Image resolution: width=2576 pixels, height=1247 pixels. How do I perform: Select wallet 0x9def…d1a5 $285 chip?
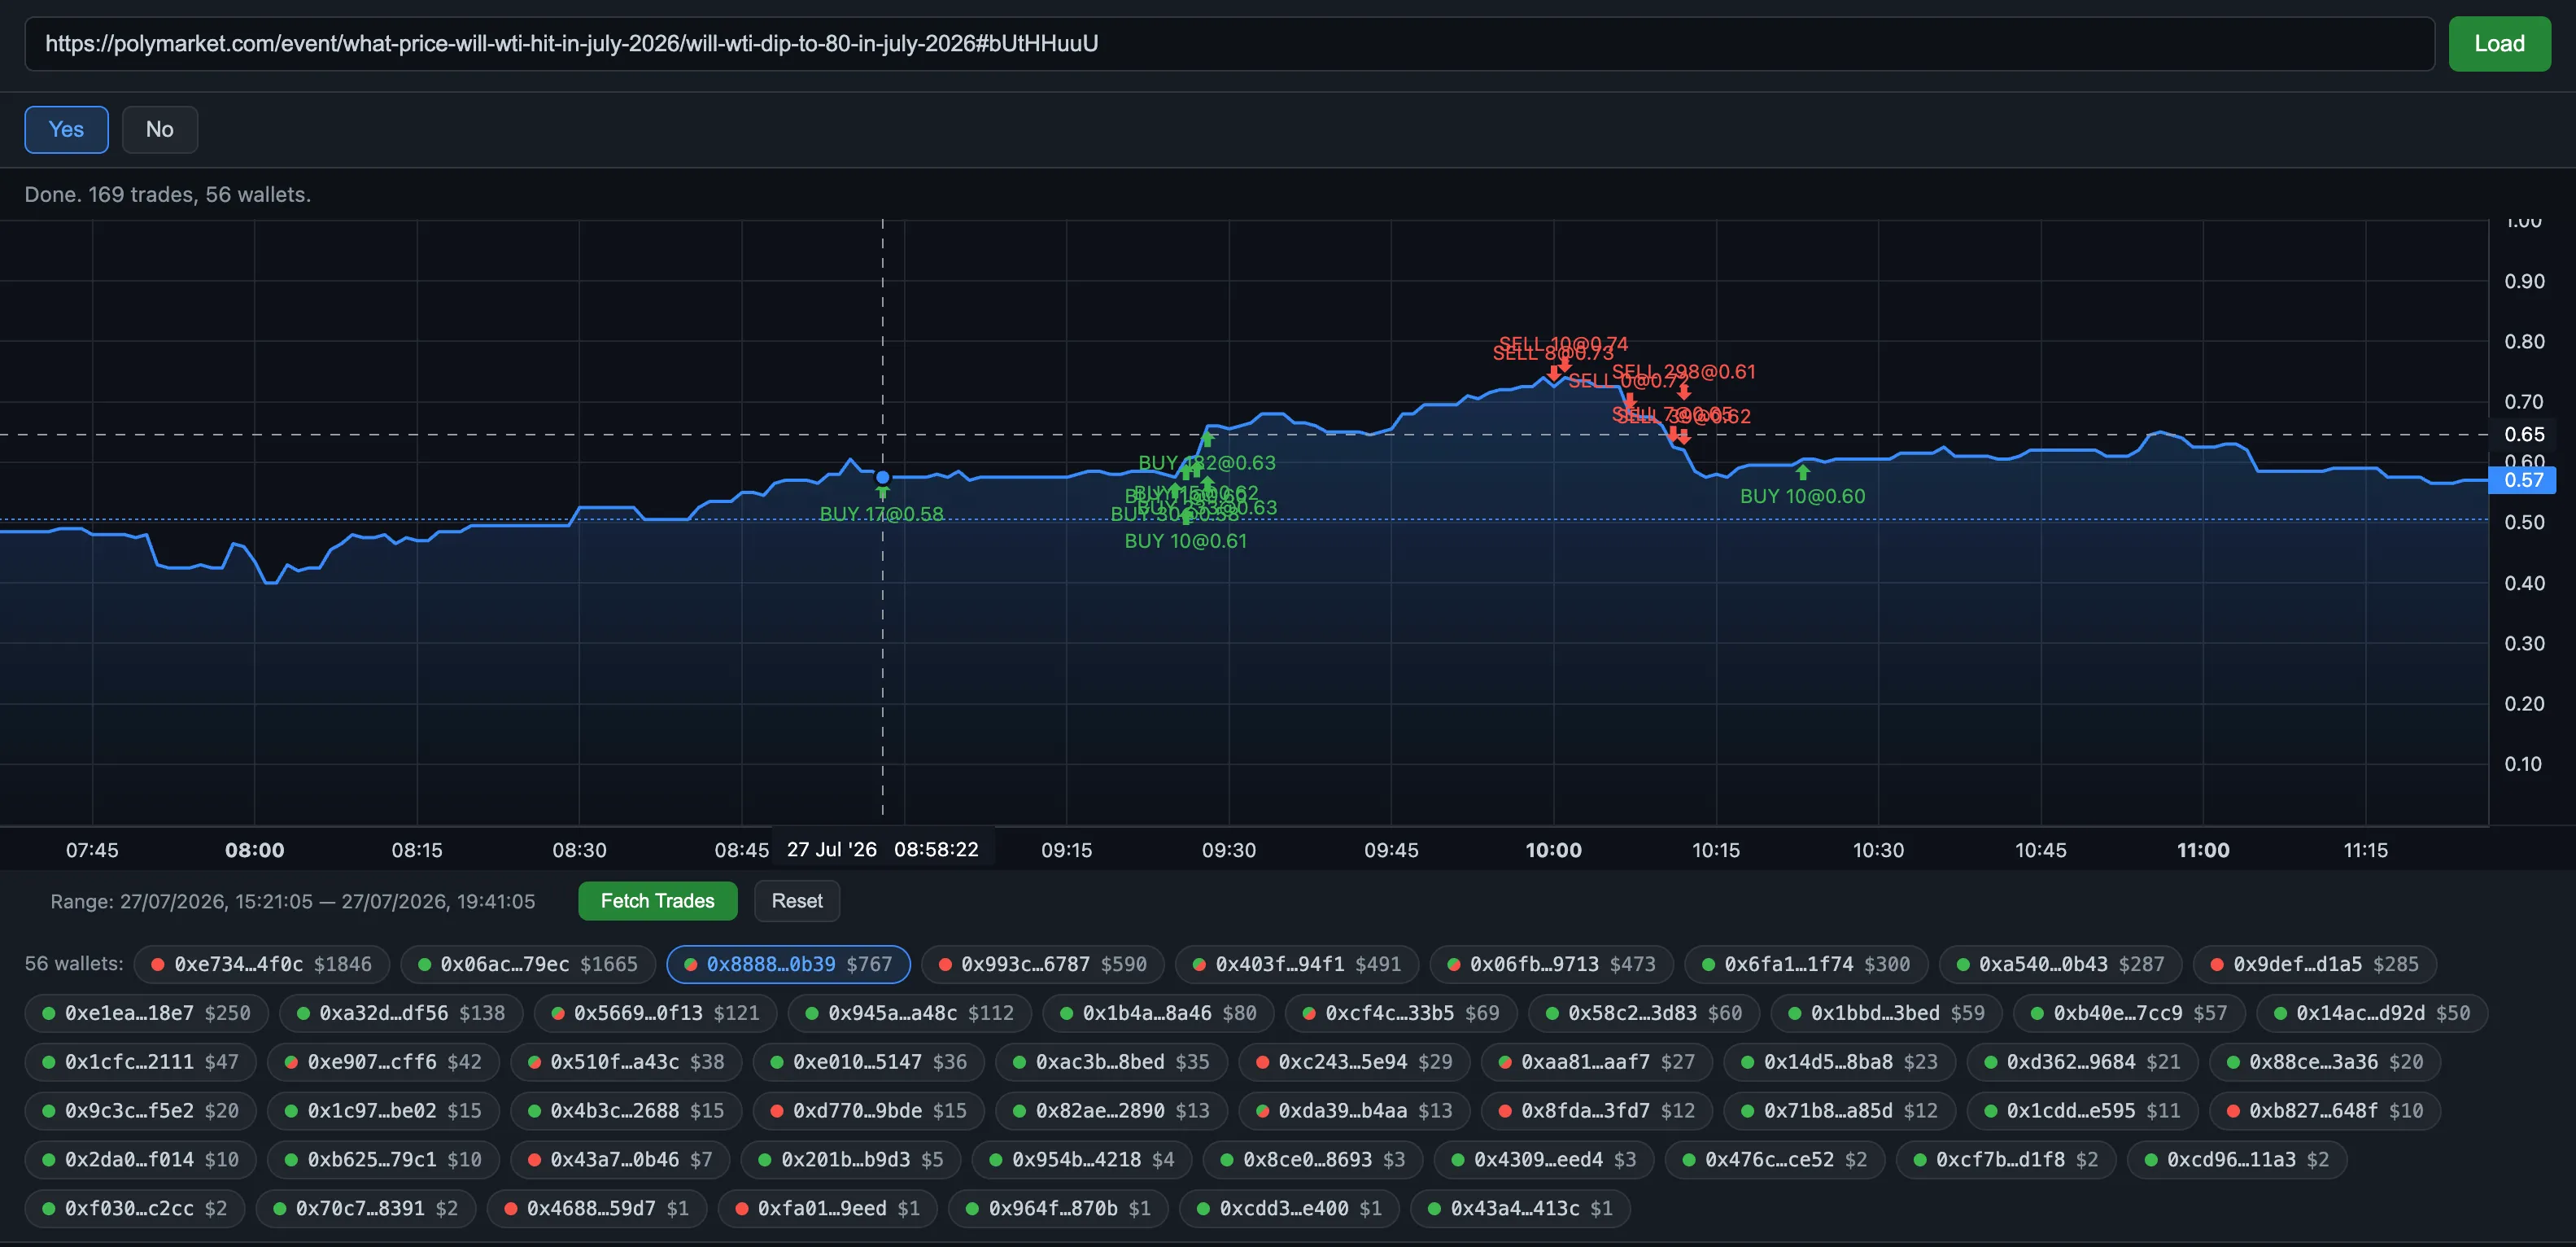tap(2315, 964)
